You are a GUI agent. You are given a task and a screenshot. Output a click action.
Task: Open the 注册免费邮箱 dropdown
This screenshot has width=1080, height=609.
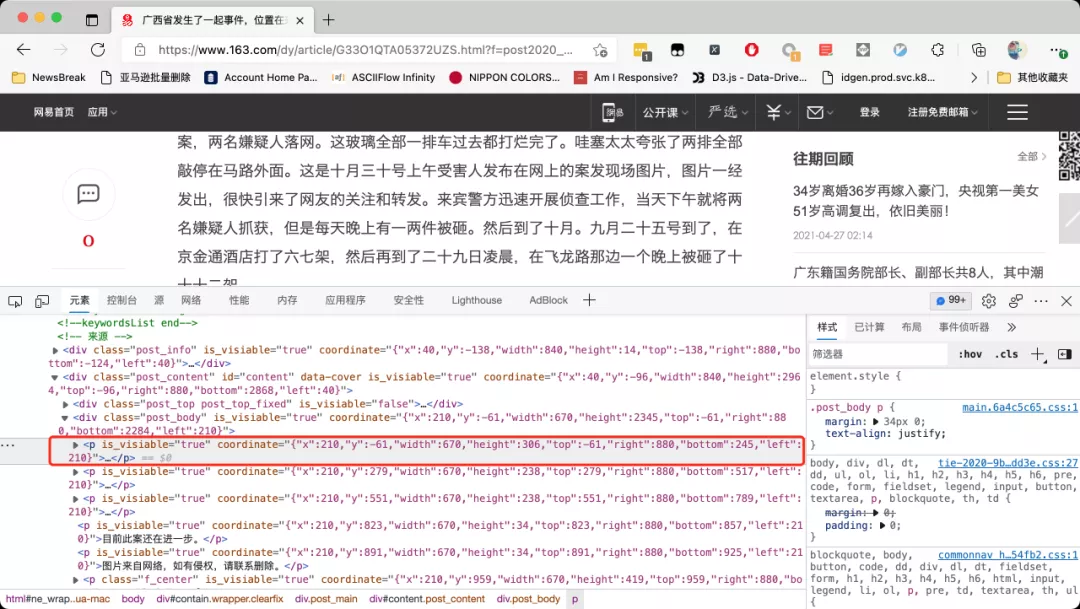[942, 112]
